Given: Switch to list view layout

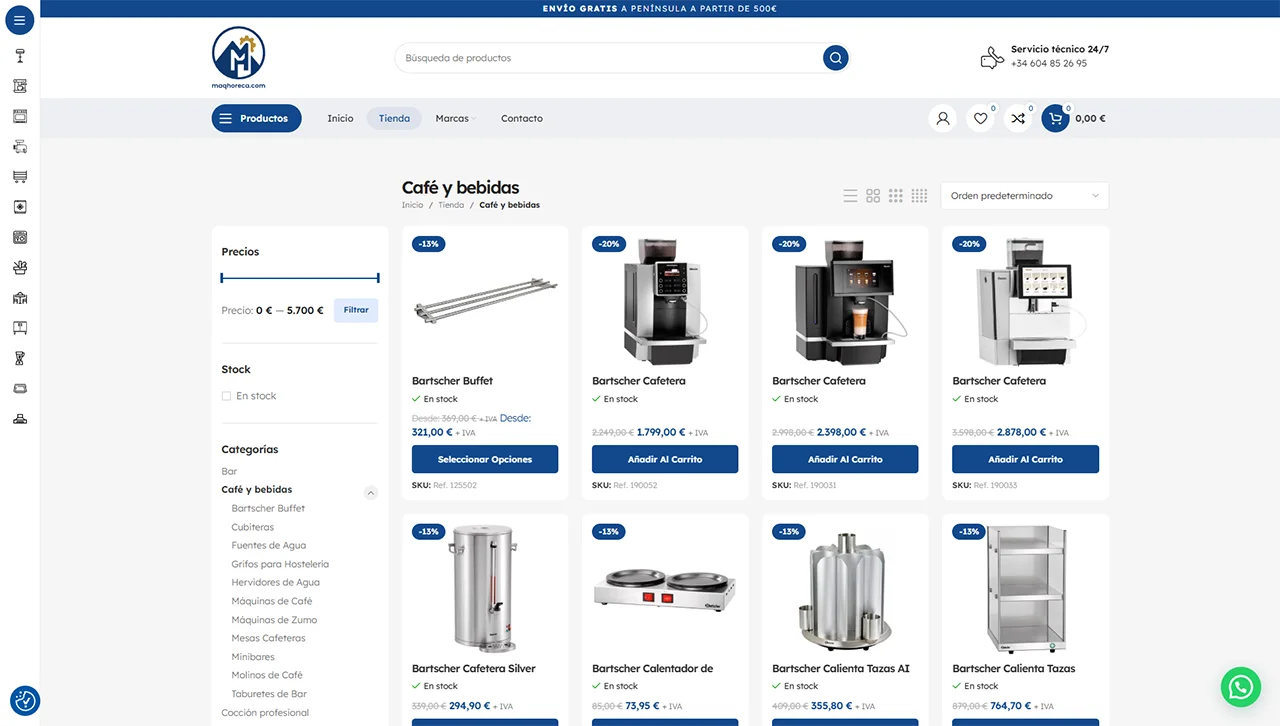Looking at the screenshot, I should [x=850, y=196].
